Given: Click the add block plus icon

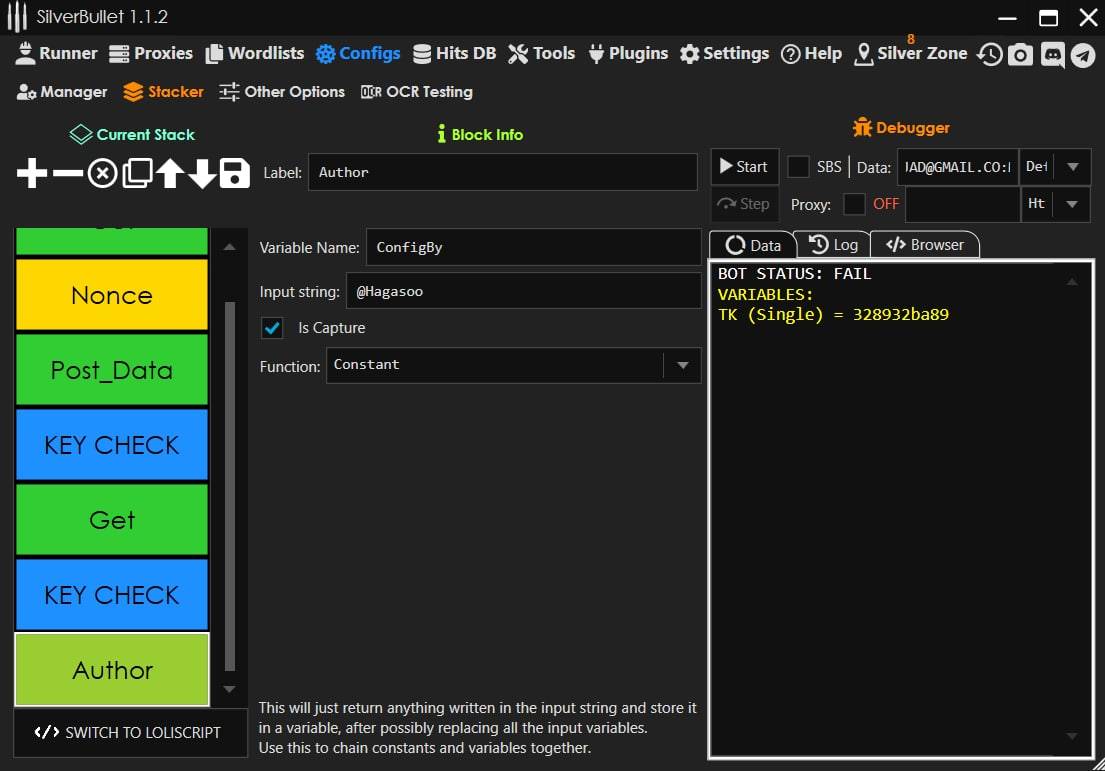Looking at the screenshot, I should click(32, 174).
